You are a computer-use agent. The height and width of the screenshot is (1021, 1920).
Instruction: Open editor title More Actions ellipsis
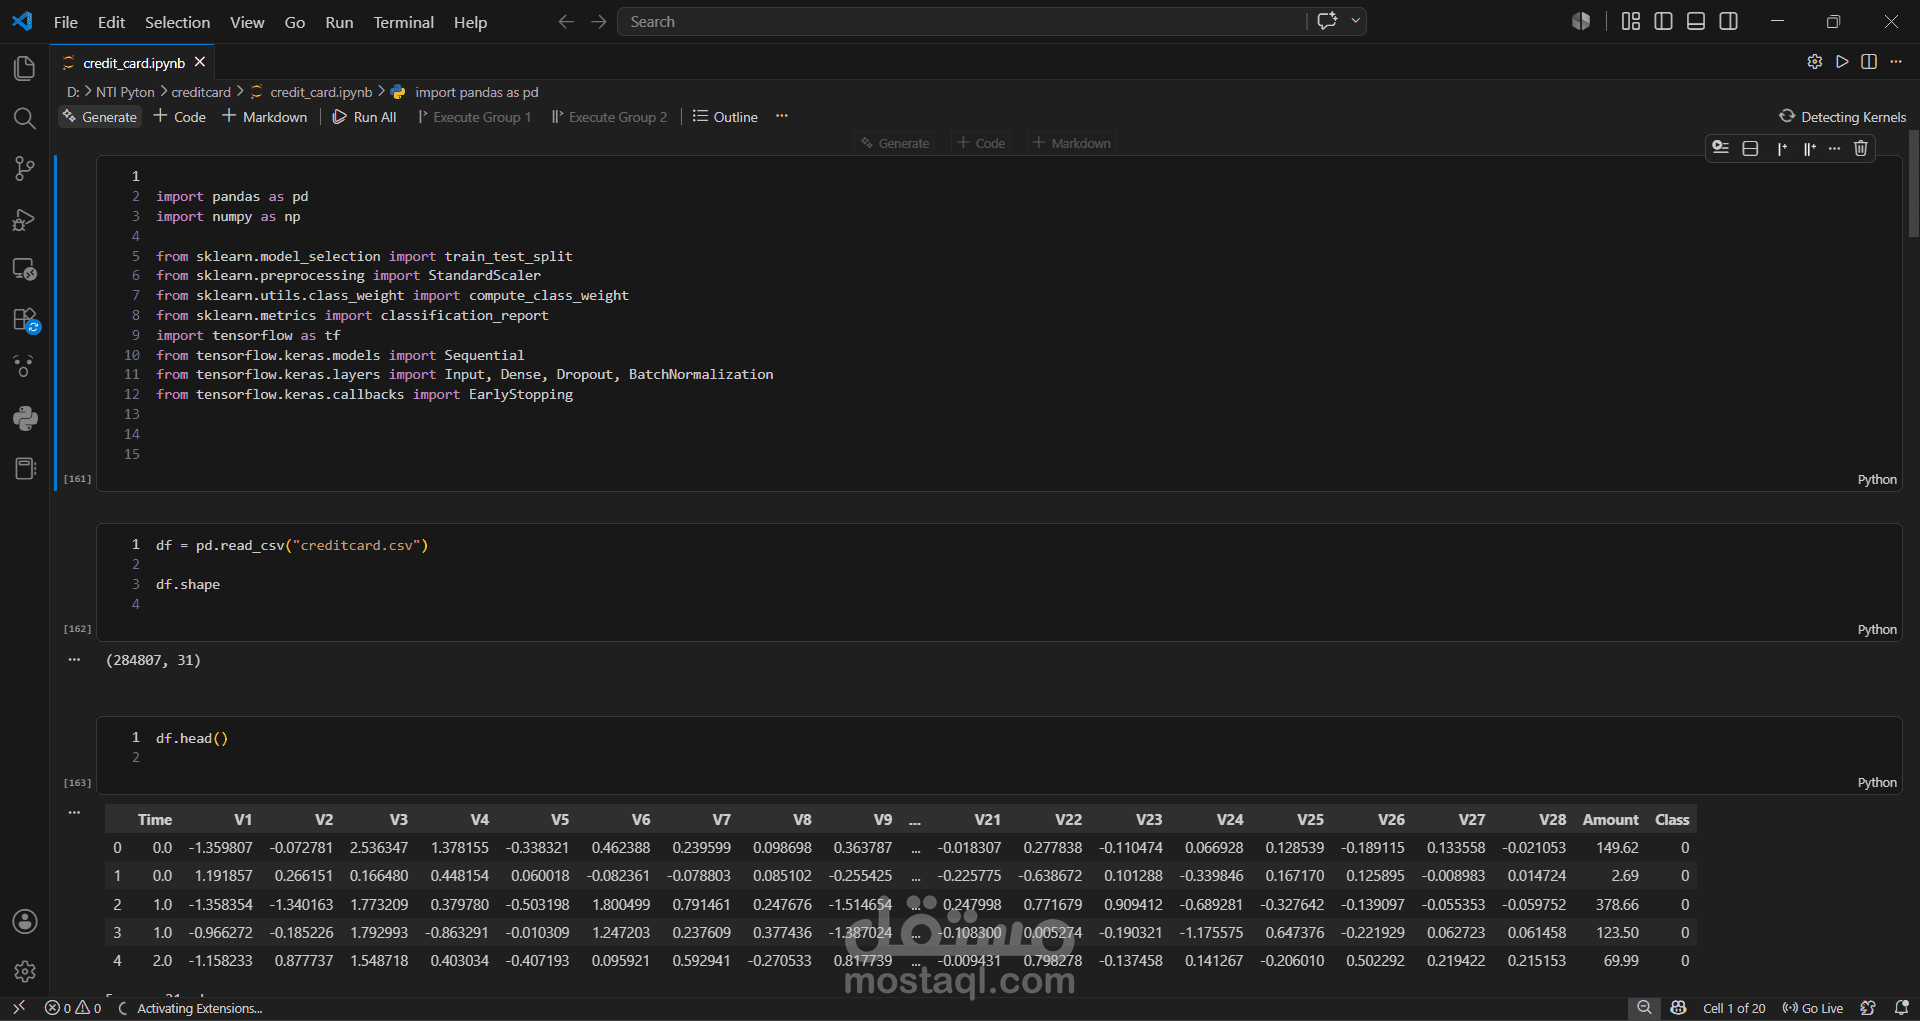pos(1896,62)
